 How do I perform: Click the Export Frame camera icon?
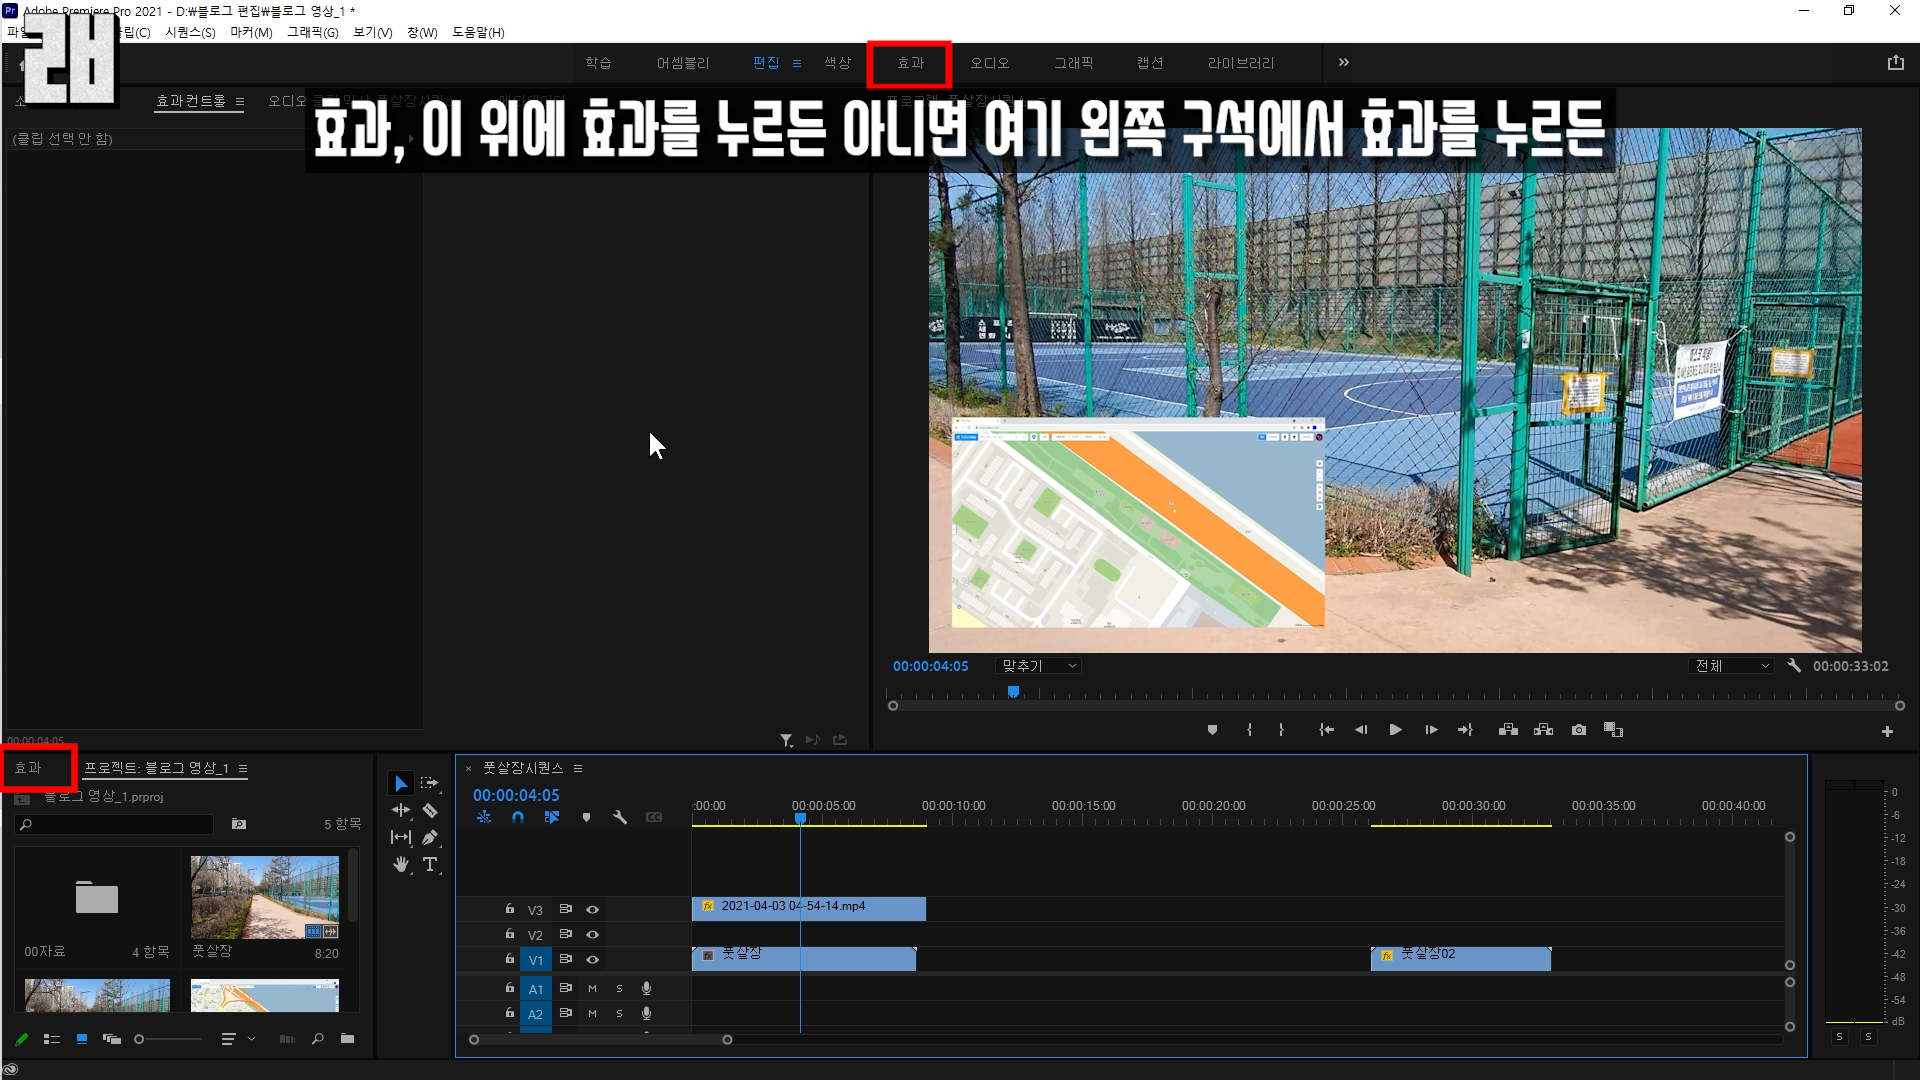[x=1579, y=730]
